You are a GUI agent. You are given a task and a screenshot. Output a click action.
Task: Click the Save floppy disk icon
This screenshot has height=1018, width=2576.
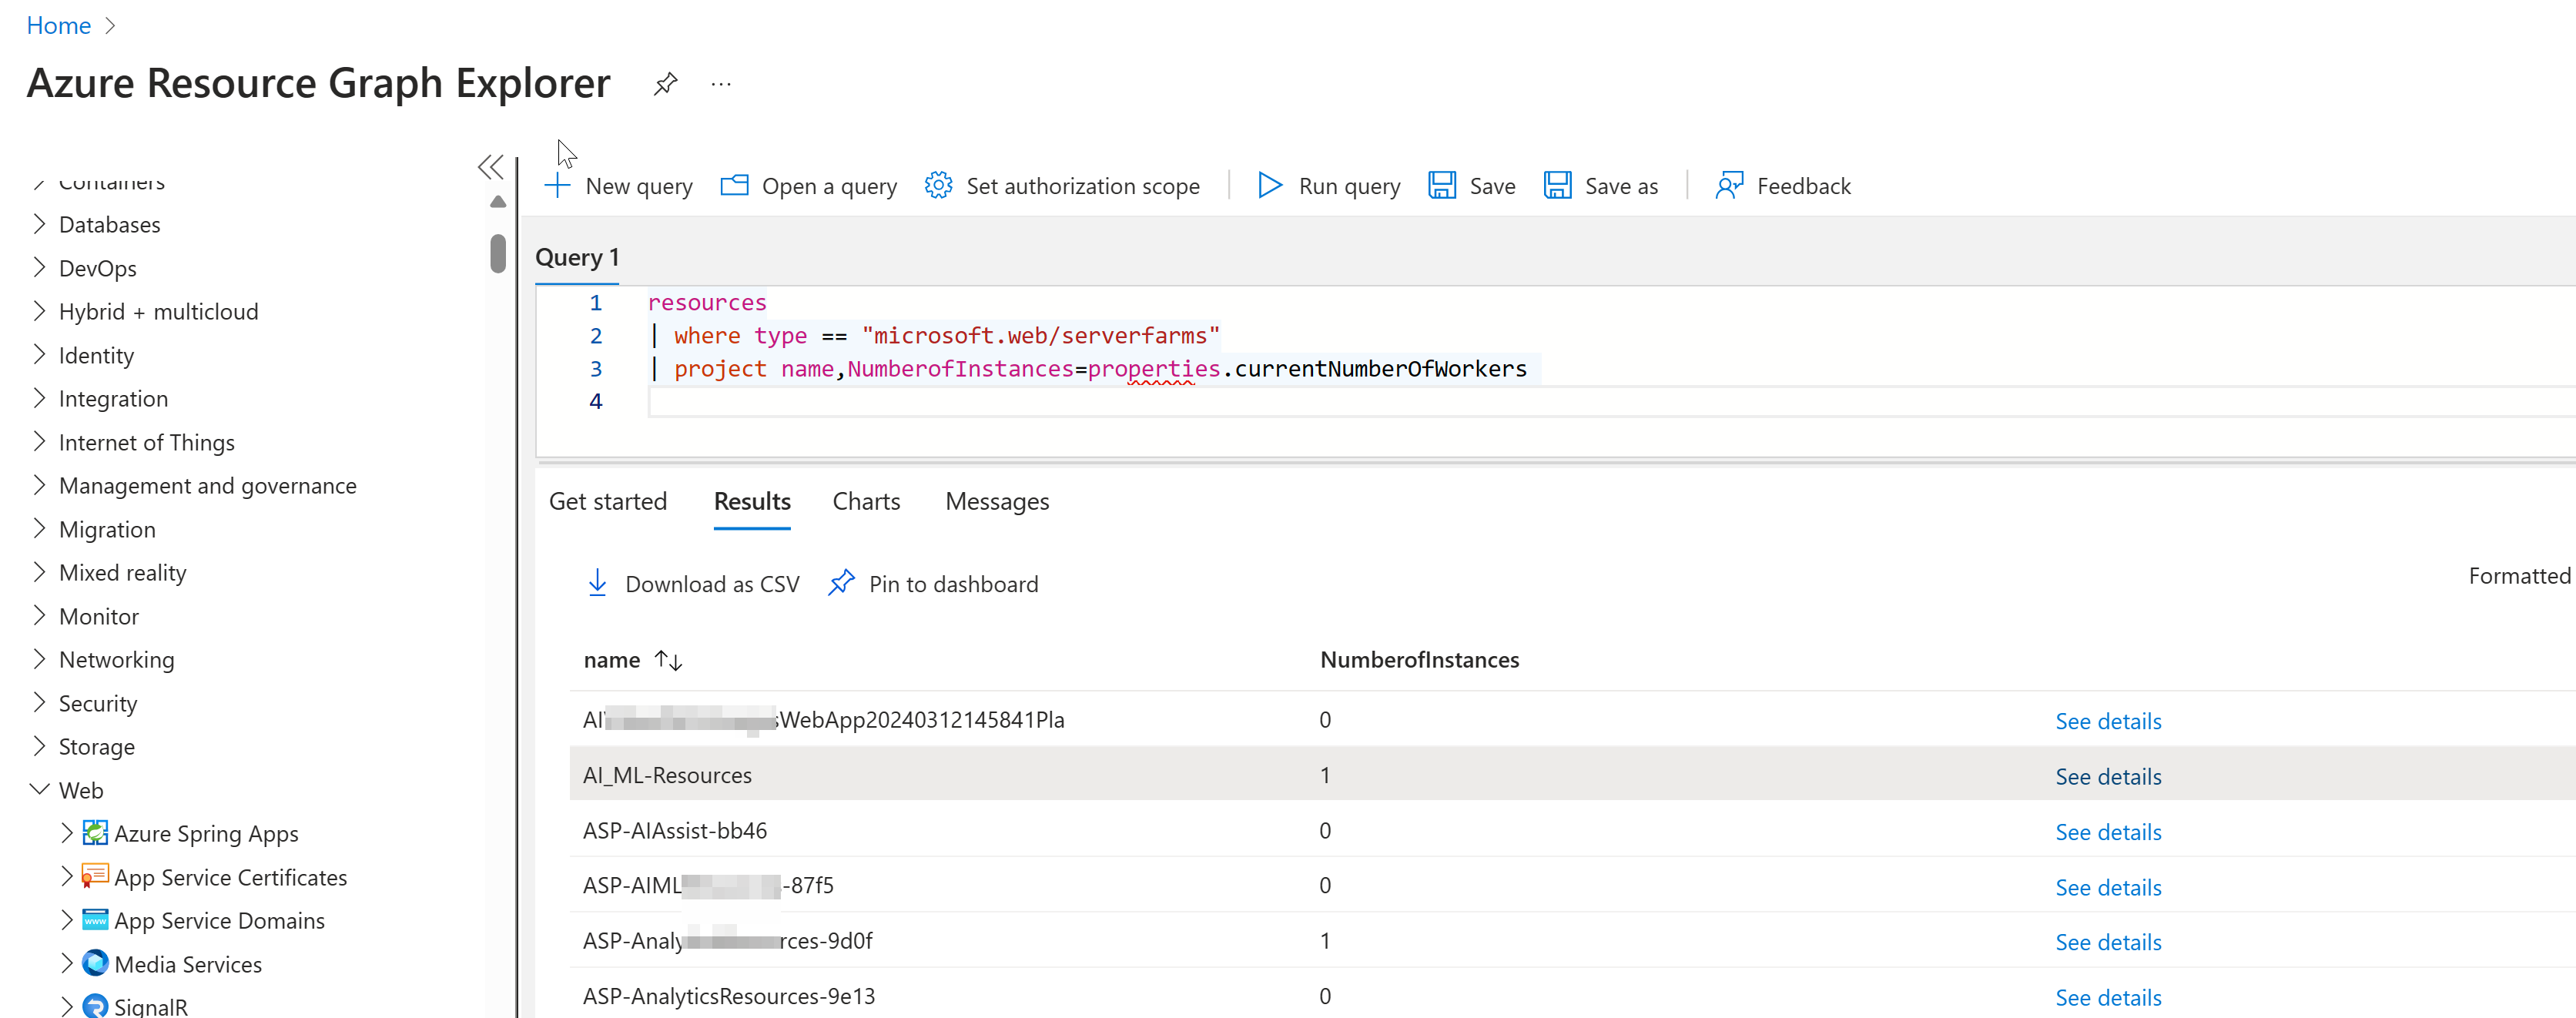point(1442,186)
